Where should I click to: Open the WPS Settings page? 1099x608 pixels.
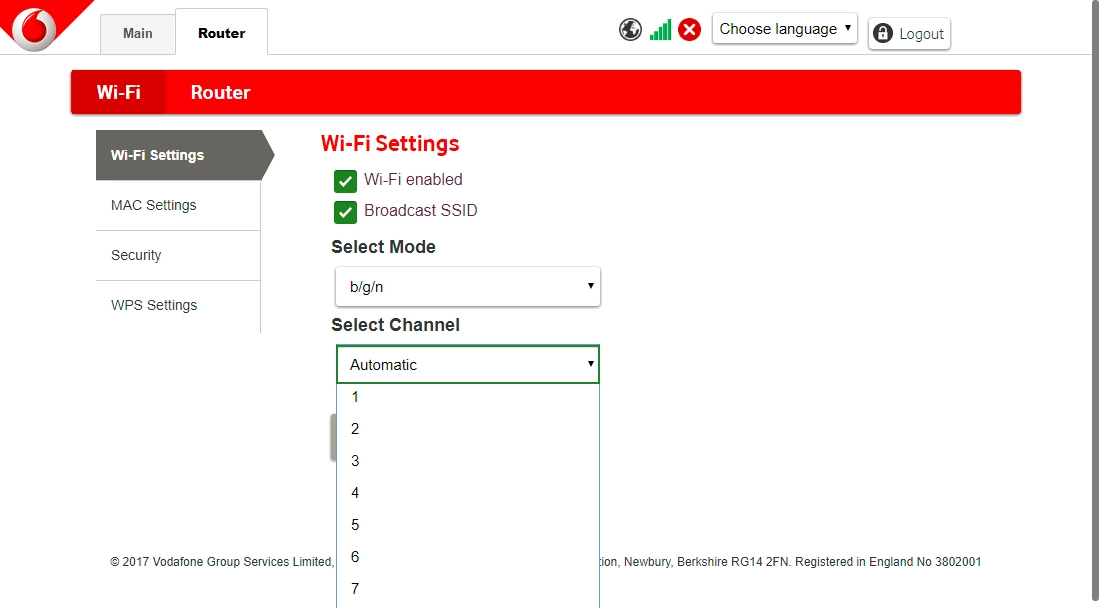click(x=154, y=305)
